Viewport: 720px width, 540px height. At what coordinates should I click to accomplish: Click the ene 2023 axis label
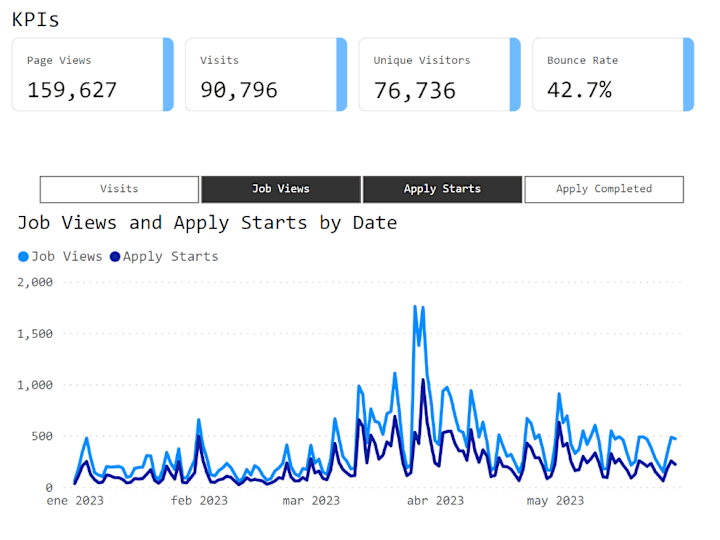(x=75, y=501)
